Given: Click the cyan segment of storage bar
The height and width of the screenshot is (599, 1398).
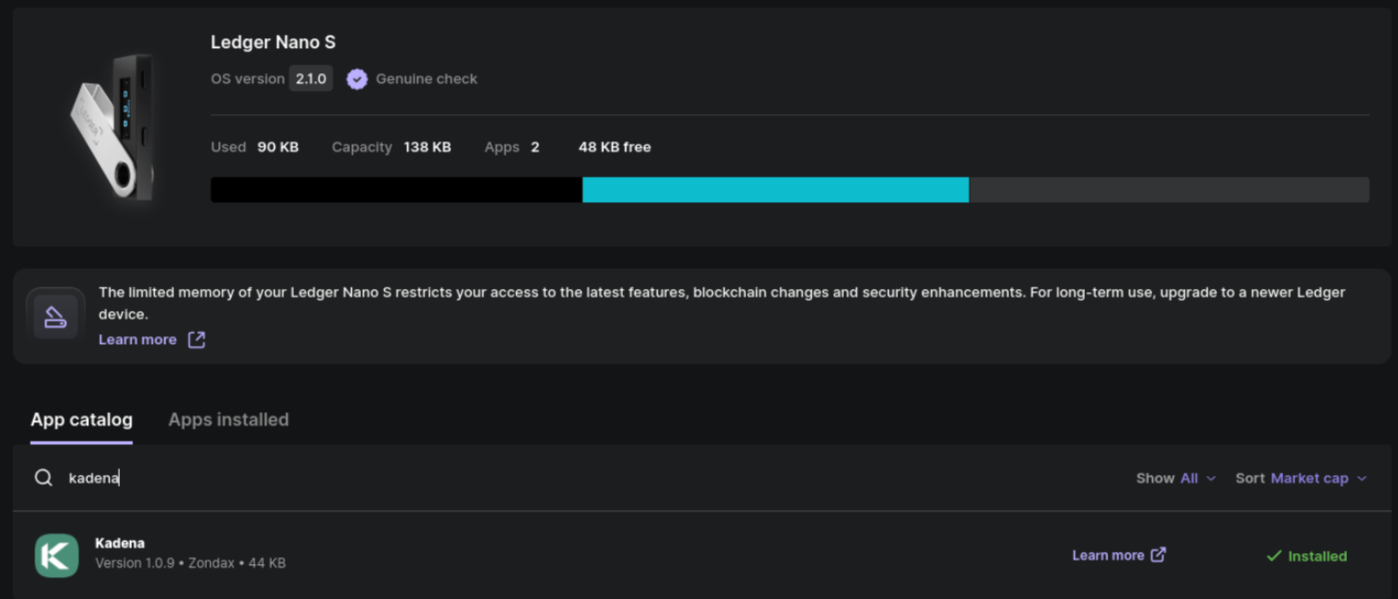Looking at the screenshot, I should click(x=775, y=190).
